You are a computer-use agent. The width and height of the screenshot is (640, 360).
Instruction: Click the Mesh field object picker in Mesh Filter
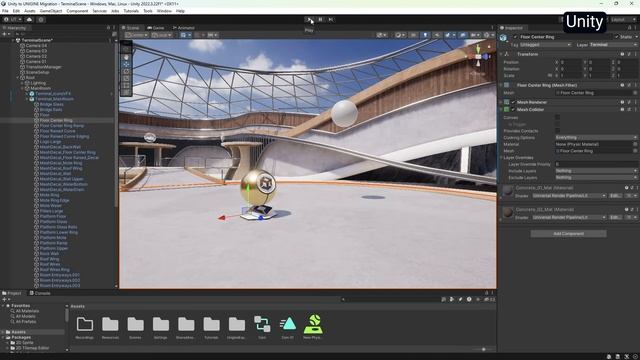tap(635, 93)
